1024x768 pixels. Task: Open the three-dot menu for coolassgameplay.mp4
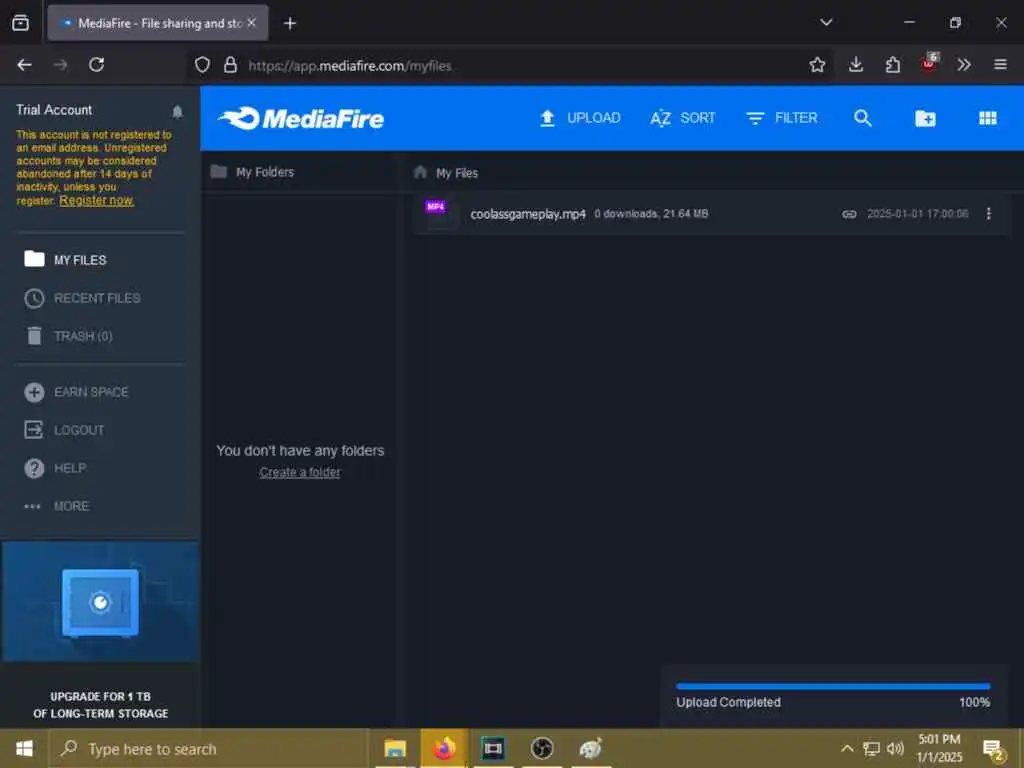(x=988, y=214)
